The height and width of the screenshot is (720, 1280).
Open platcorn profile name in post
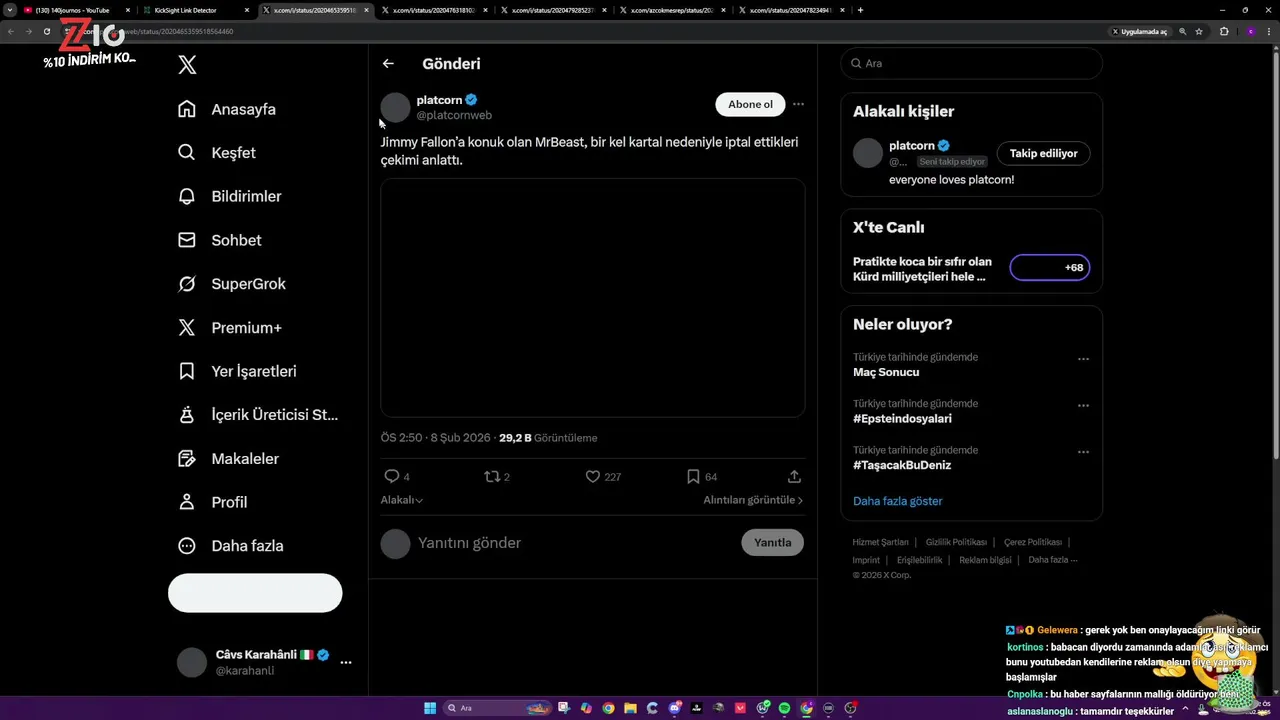click(x=439, y=100)
